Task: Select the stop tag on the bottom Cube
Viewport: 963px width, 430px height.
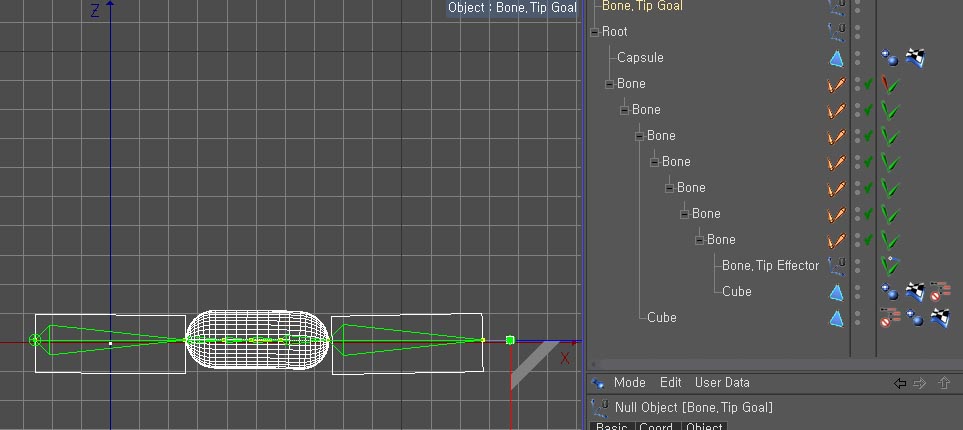Action: tap(890, 317)
